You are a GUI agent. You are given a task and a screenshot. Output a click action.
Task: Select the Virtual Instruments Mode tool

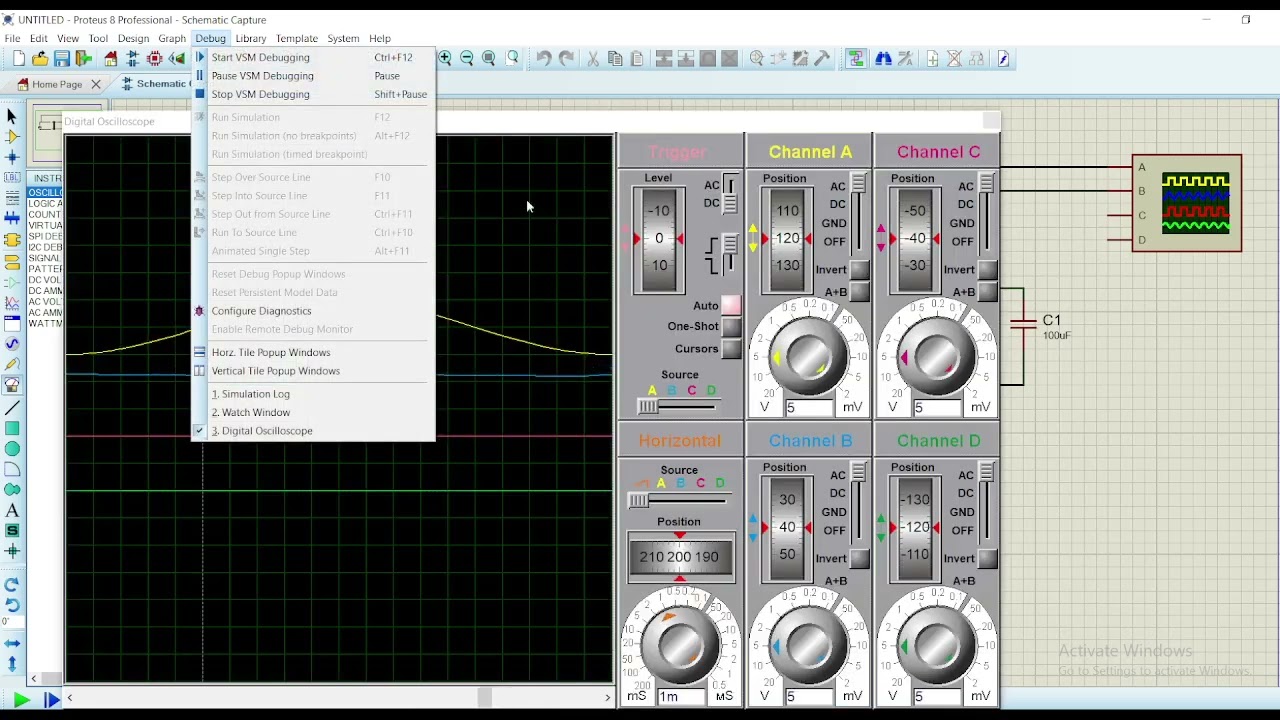12,385
